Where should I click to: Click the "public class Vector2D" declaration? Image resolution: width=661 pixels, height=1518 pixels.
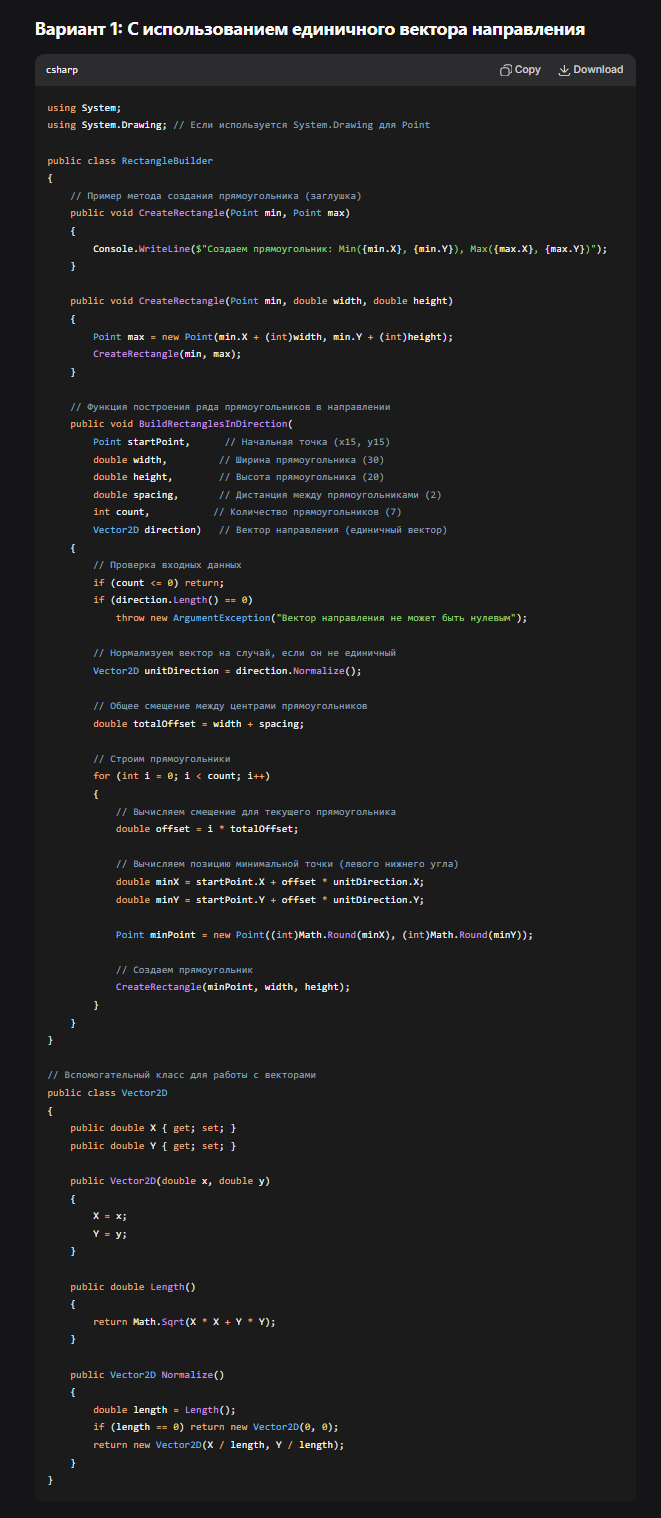101,1093
